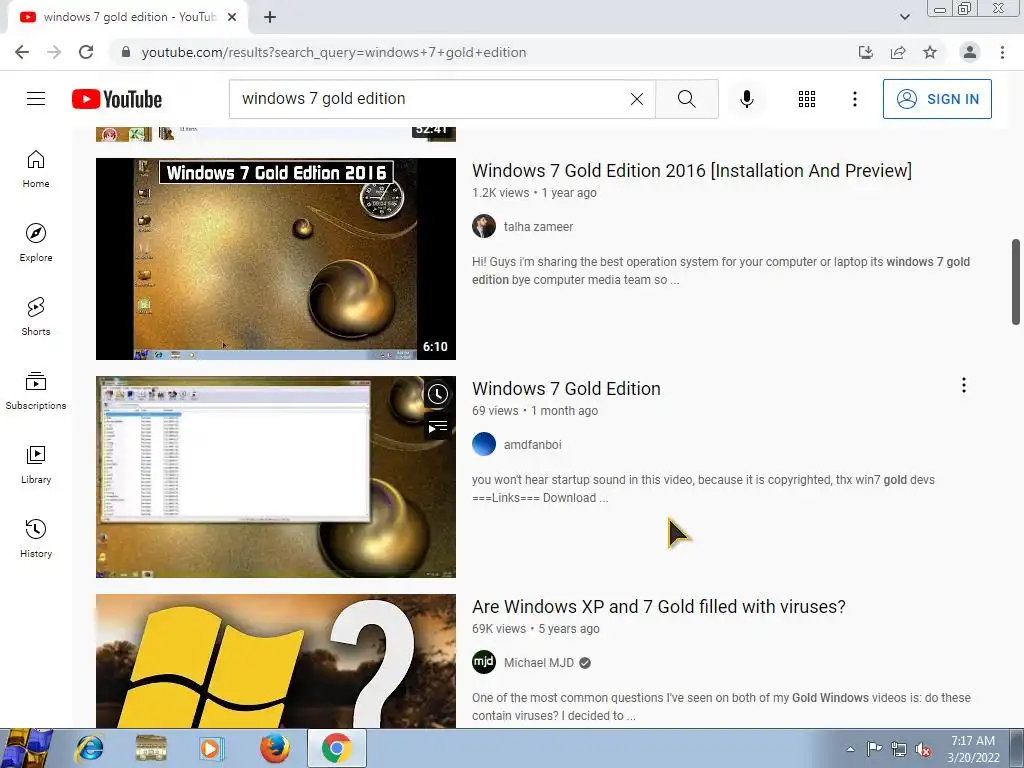Open the Windows Start button
Image resolution: width=1024 pixels, height=768 pixels.
point(26,748)
